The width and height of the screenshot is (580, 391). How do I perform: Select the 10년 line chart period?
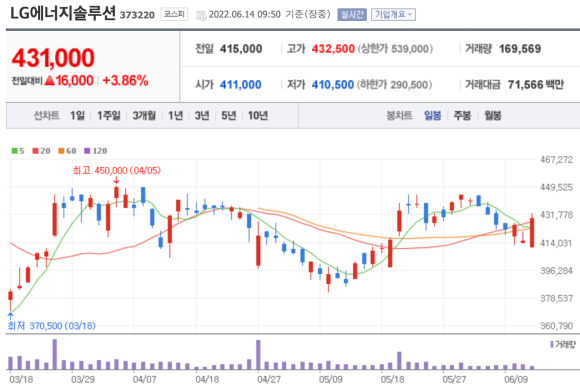pyautogui.click(x=258, y=116)
